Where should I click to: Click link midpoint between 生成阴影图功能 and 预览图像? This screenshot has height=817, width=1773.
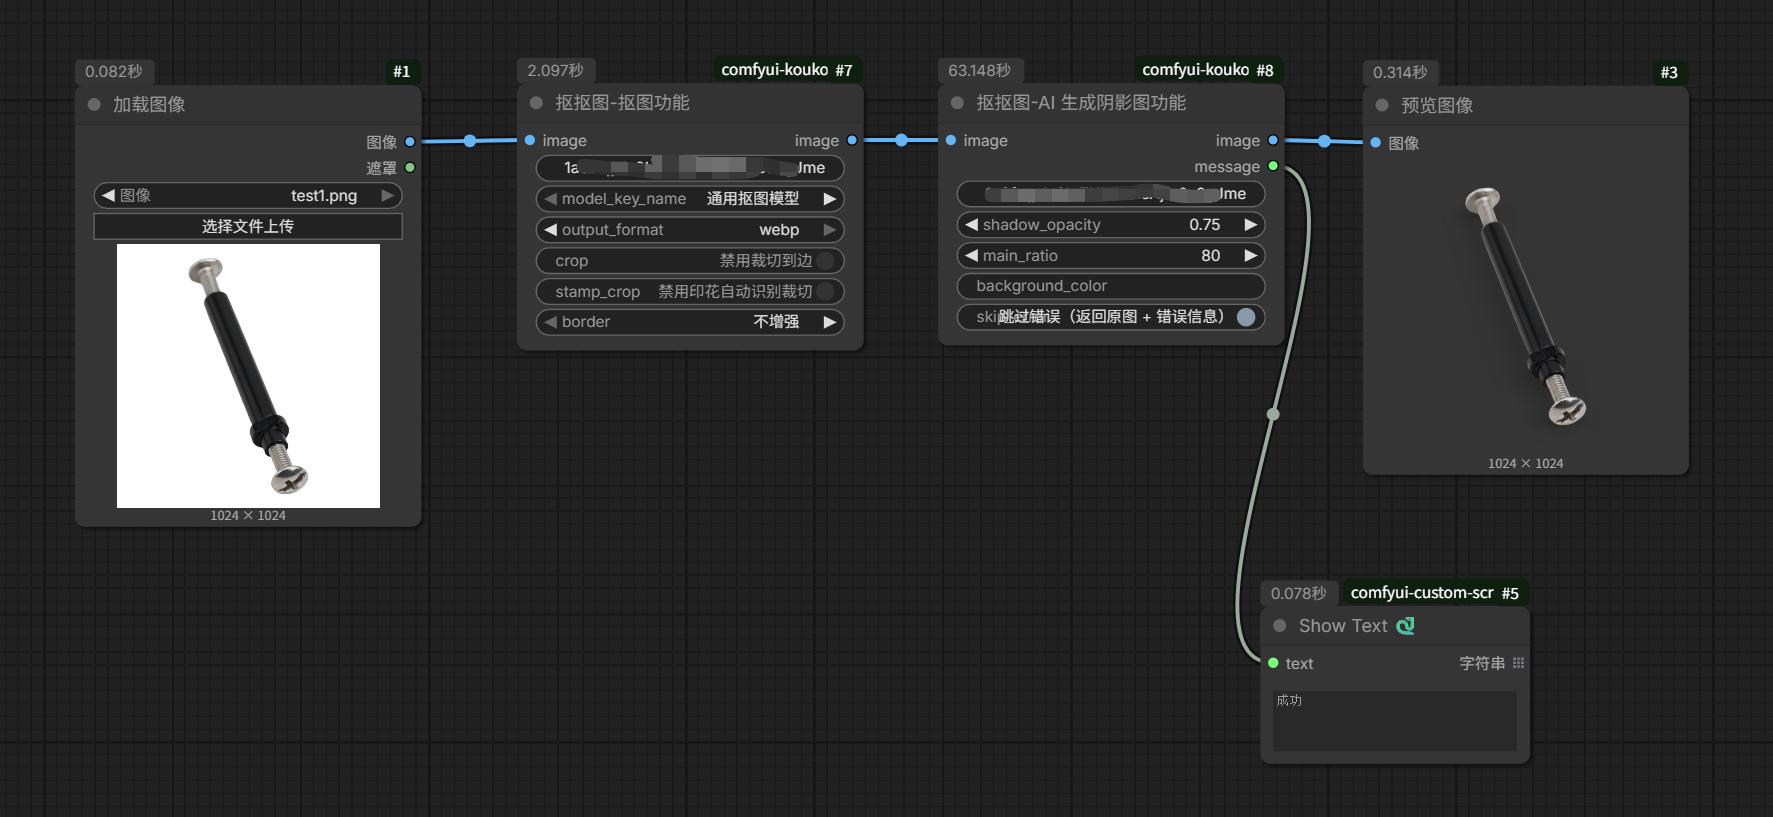click(x=1324, y=141)
